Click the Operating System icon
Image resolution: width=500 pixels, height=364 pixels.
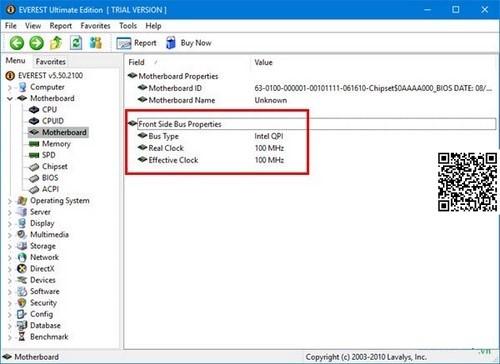(22, 201)
